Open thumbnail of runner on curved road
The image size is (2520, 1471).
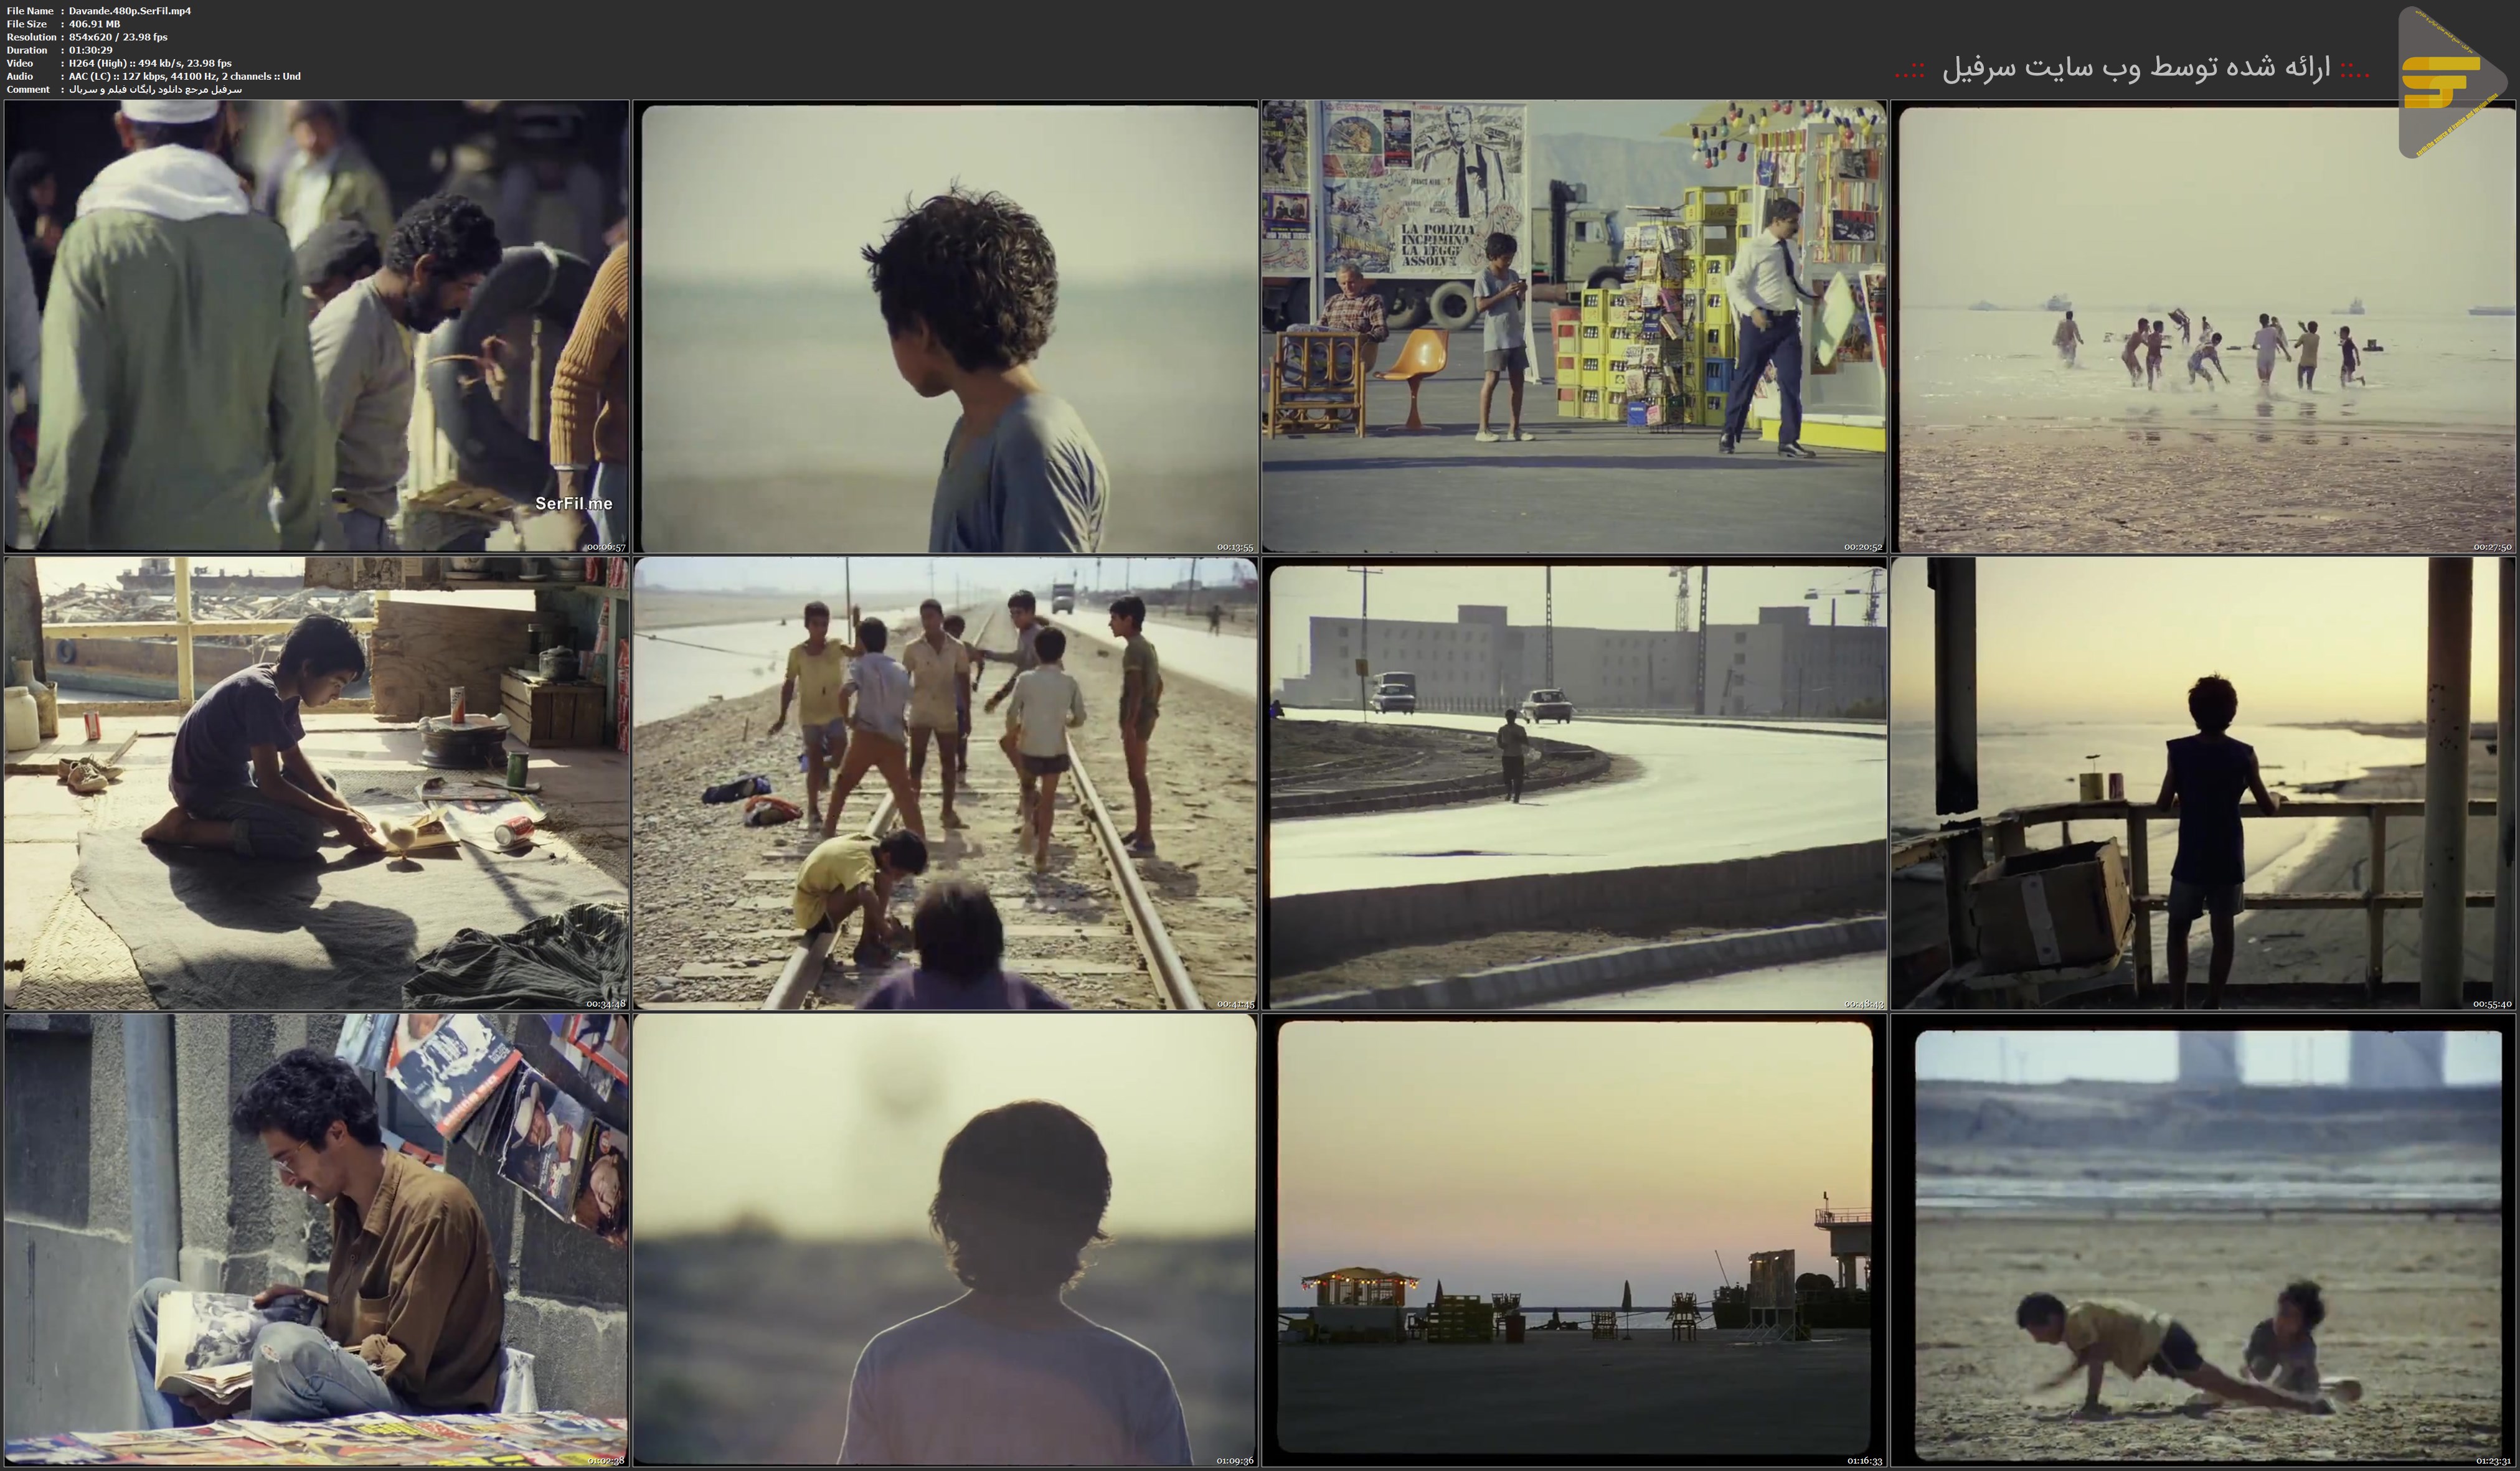click(x=1573, y=783)
